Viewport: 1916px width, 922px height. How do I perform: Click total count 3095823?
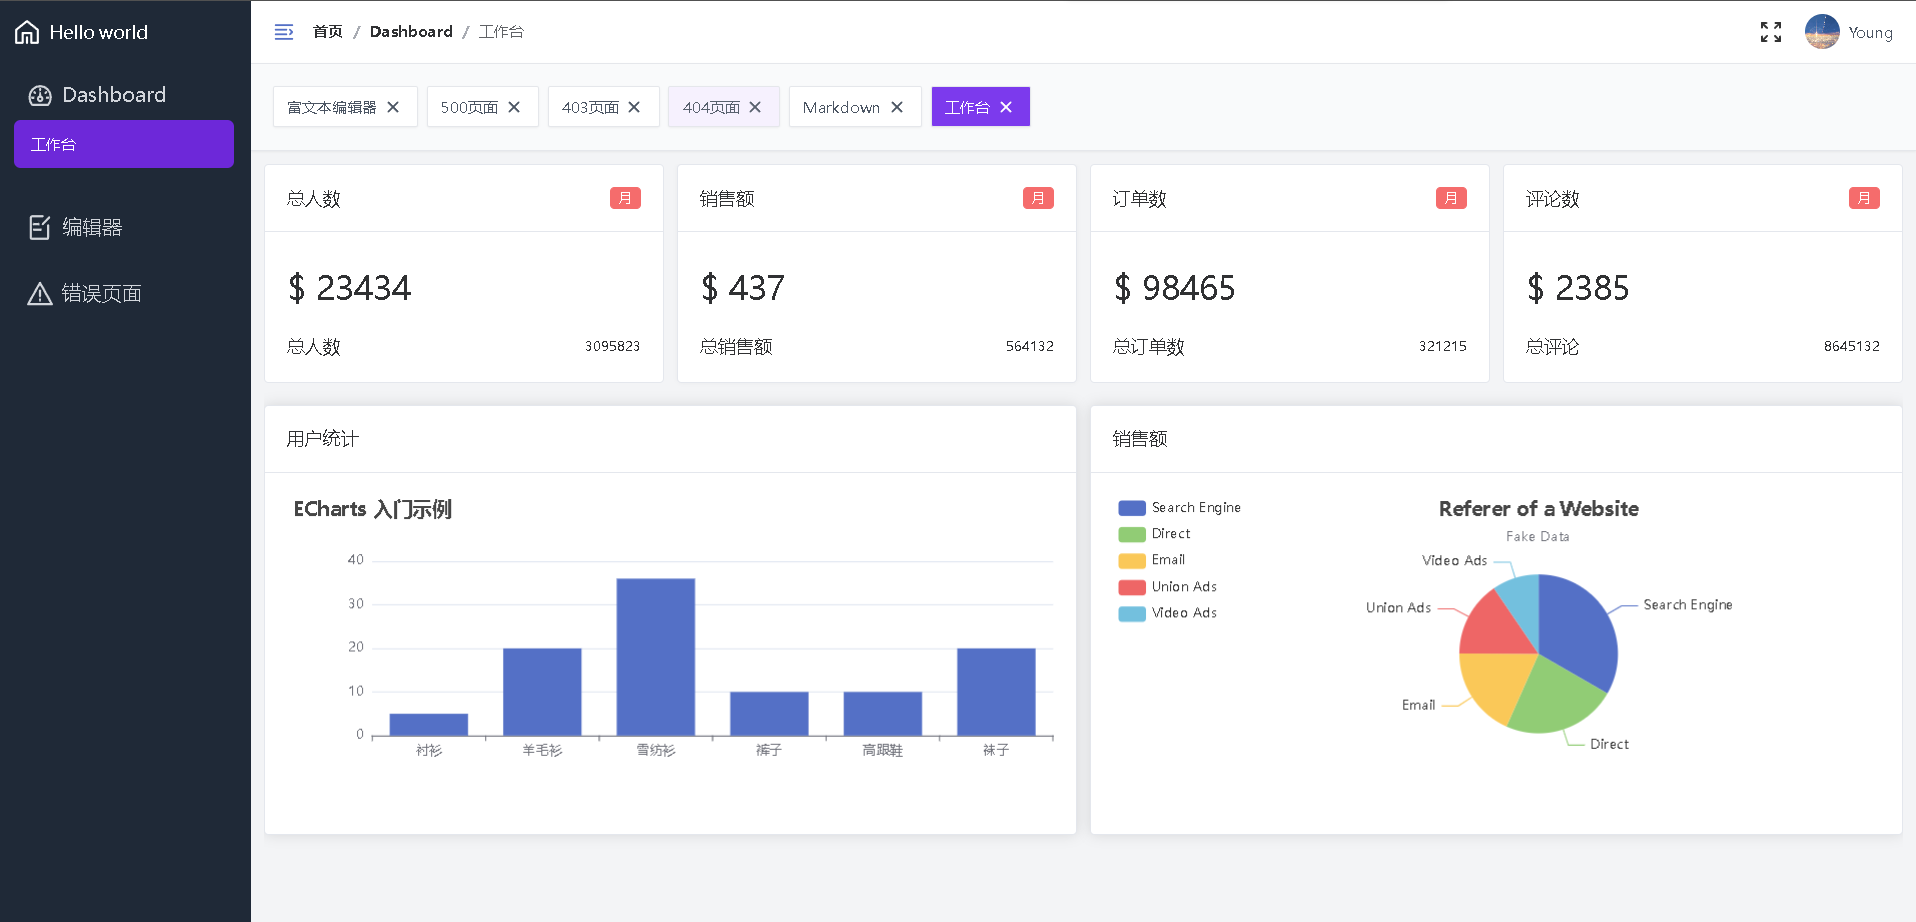[x=612, y=346]
